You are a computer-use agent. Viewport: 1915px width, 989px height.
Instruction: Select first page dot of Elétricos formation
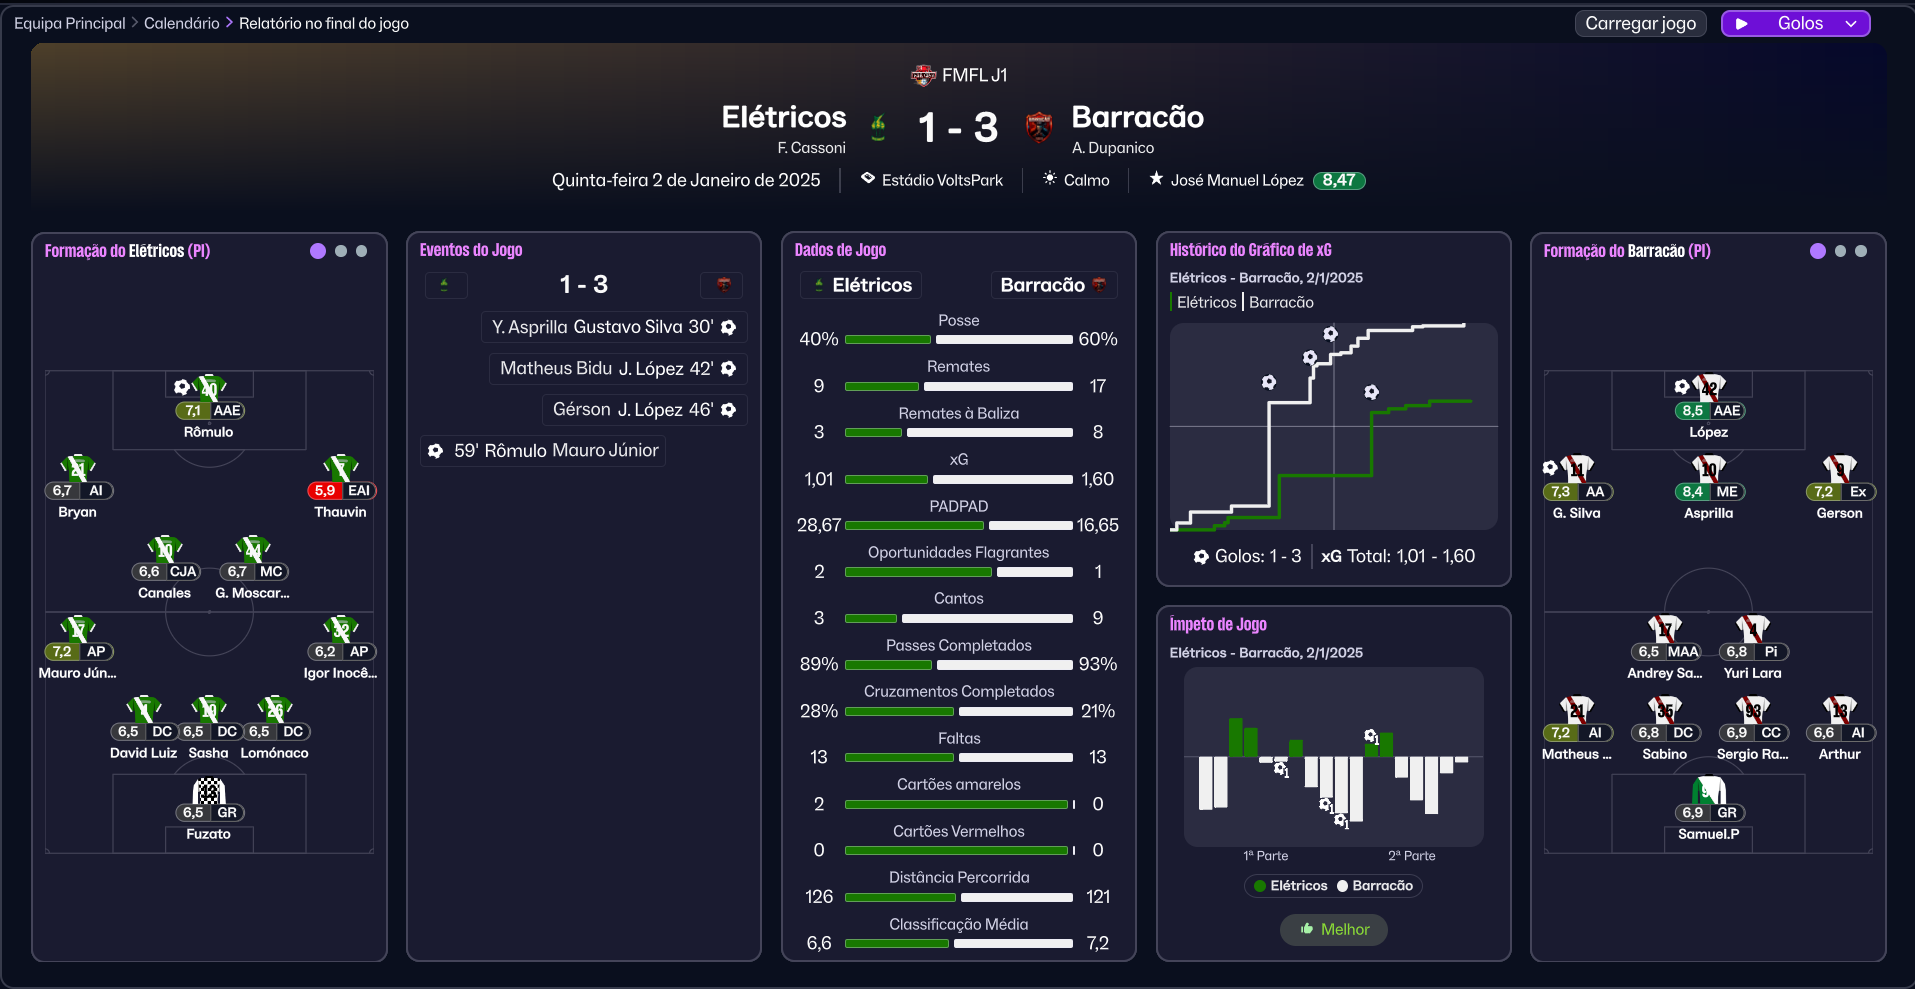pyautogui.click(x=318, y=251)
